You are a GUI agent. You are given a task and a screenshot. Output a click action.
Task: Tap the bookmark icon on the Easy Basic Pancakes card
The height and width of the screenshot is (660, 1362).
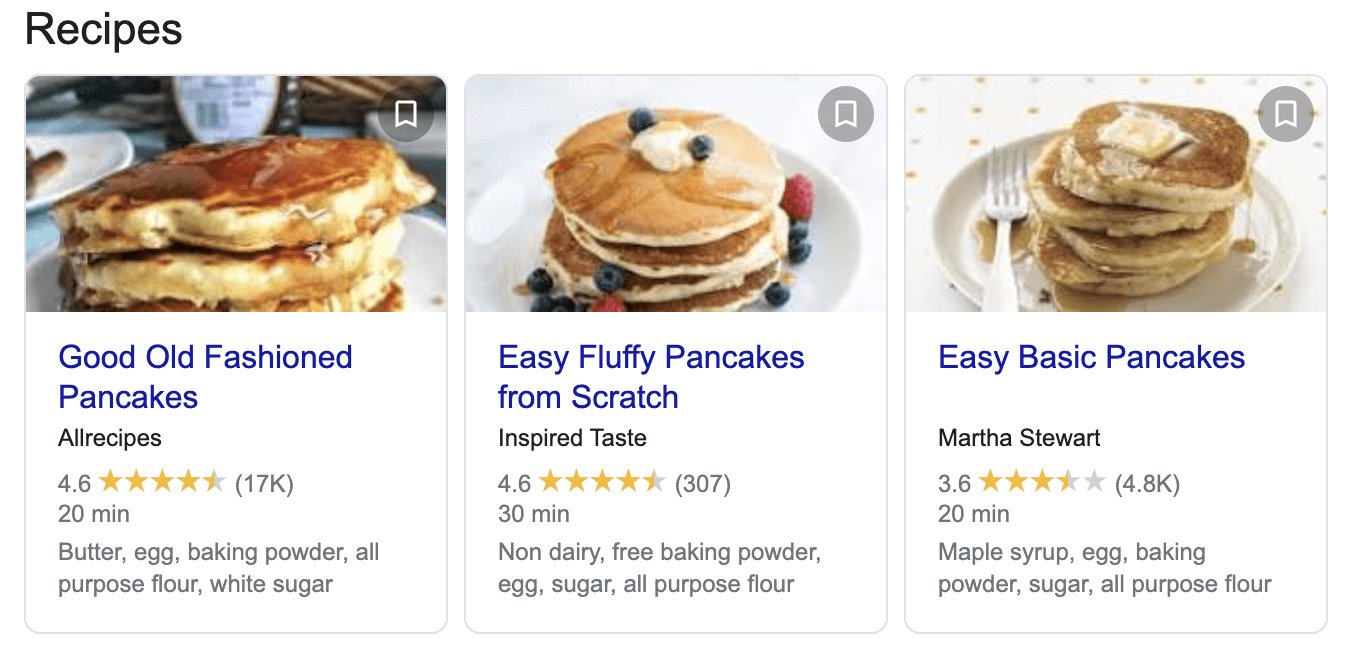(1284, 114)
